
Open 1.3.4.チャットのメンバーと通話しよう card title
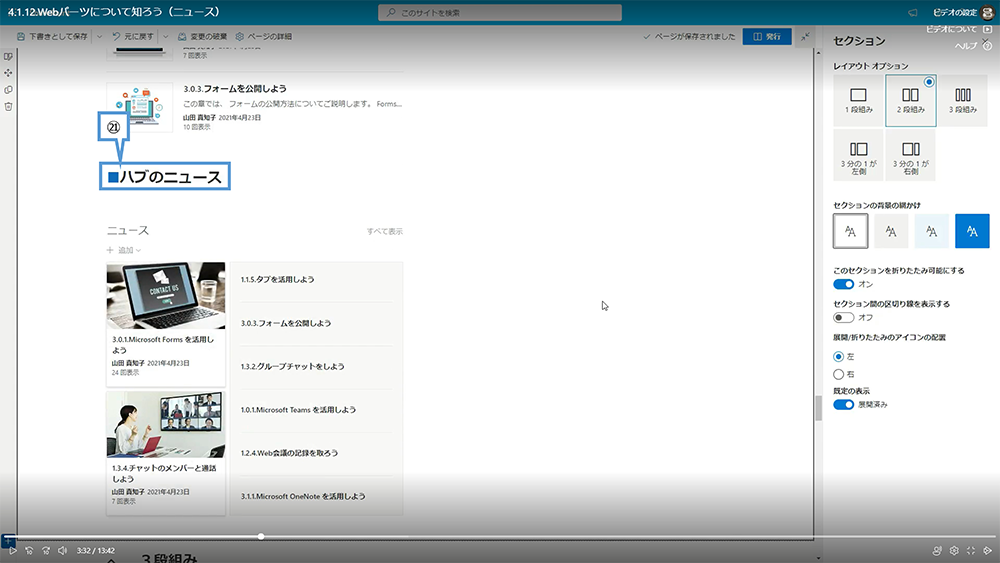164,473
